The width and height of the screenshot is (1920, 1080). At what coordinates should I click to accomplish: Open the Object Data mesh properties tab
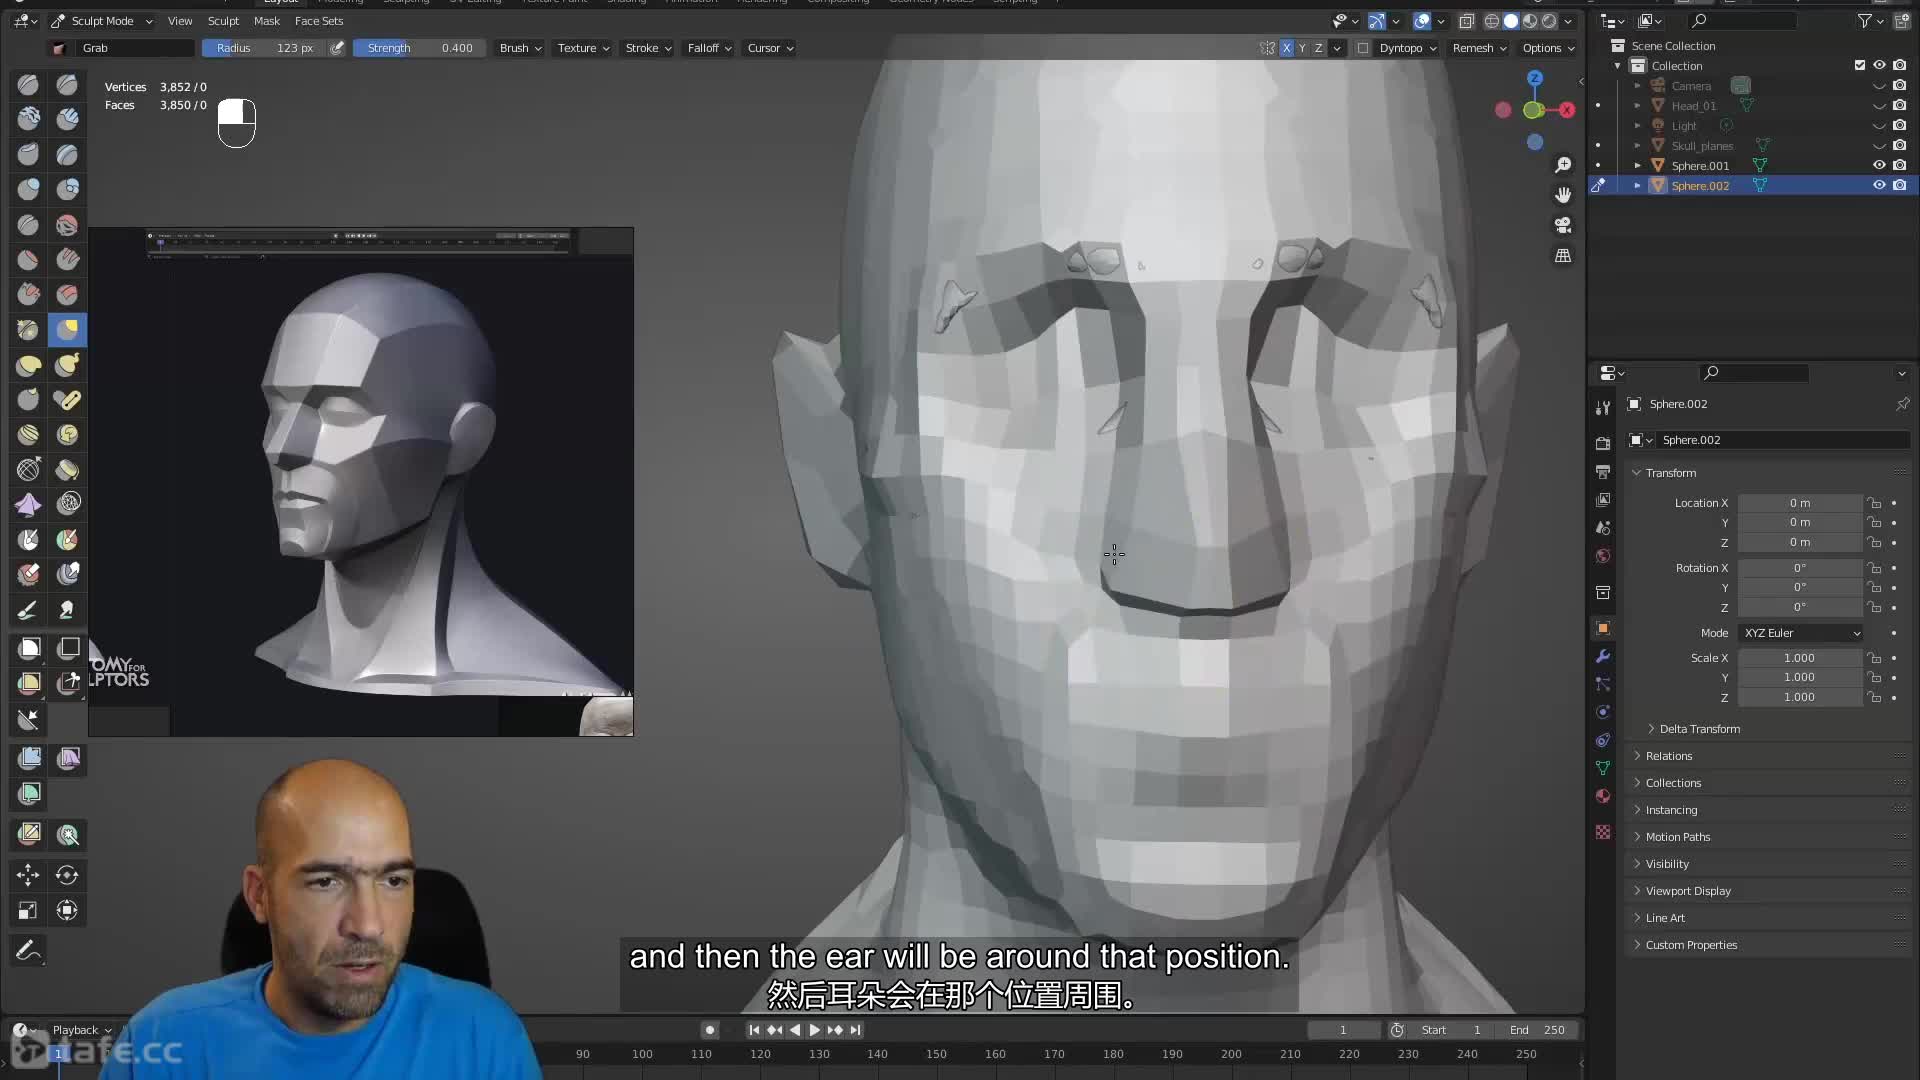pos(1603,768)
